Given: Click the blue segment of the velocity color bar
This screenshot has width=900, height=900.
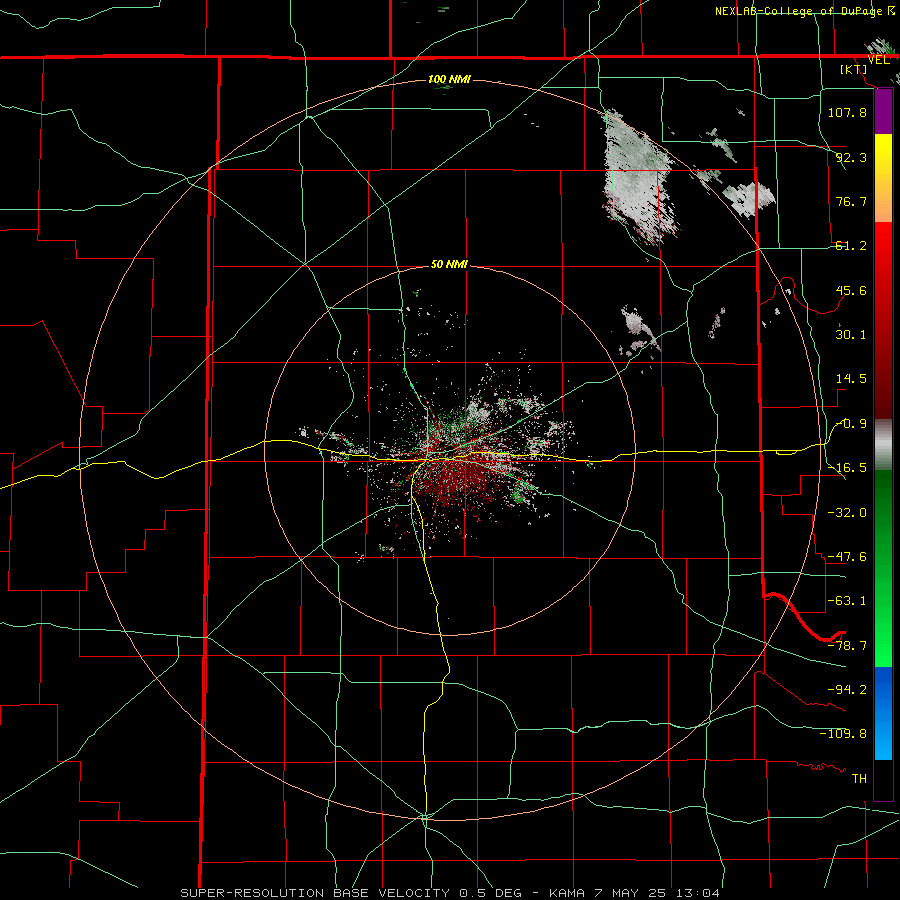Looking at the screenshot, I should 883,713.
